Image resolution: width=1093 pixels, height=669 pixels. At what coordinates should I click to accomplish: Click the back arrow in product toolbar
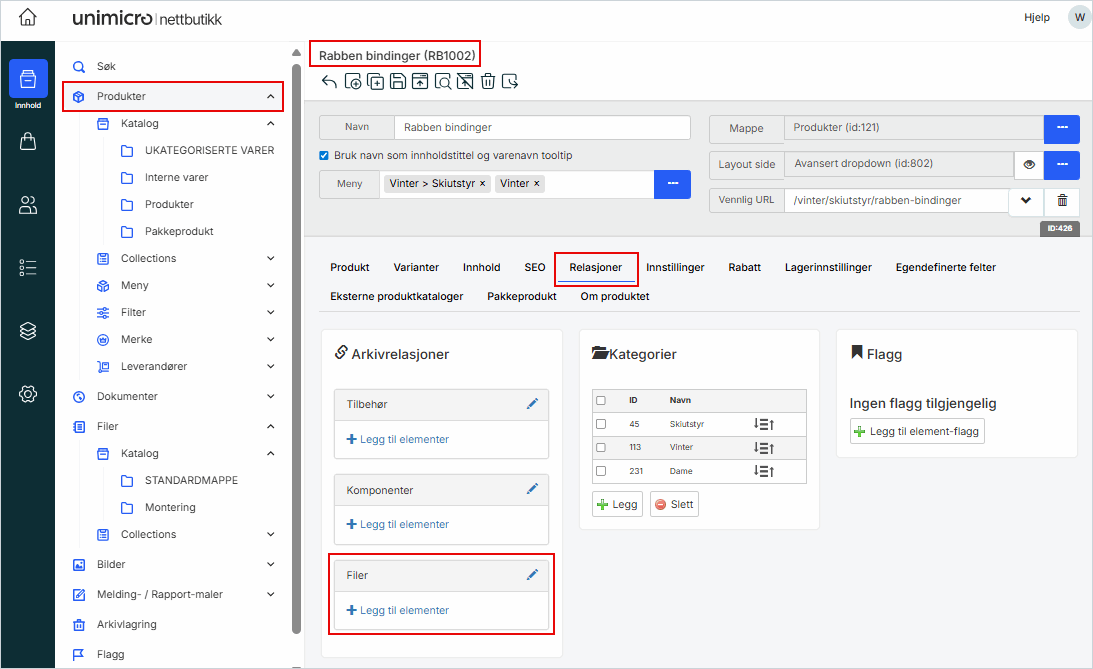click(329, 82)
